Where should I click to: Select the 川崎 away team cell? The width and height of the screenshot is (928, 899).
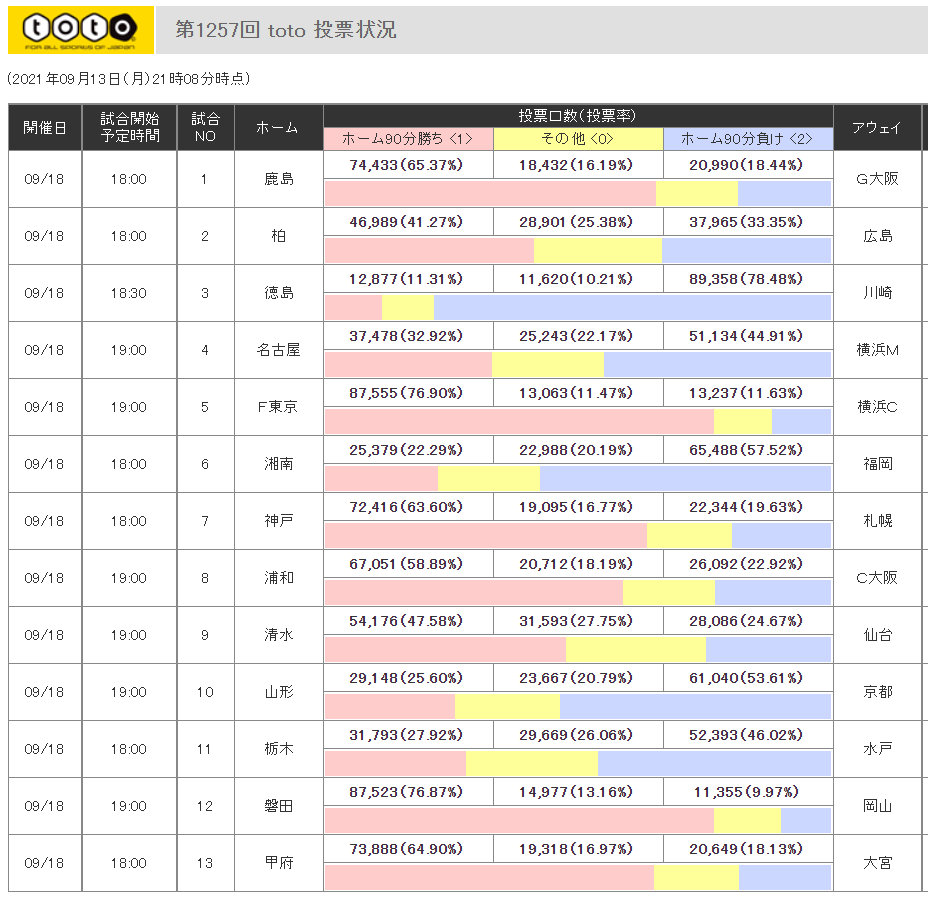click(877, 293)
